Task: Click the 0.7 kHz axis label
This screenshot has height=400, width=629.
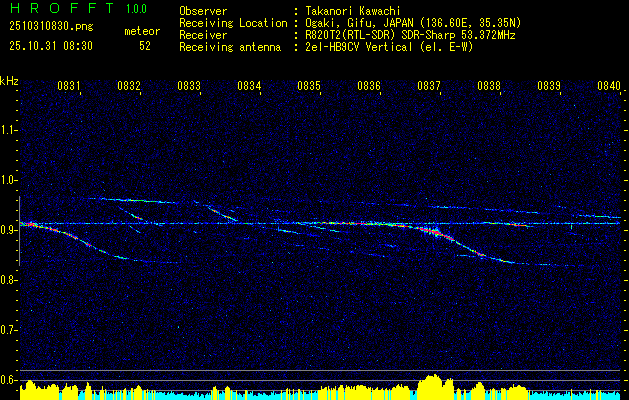Action: pyautogui.click(x=8, y=330)
